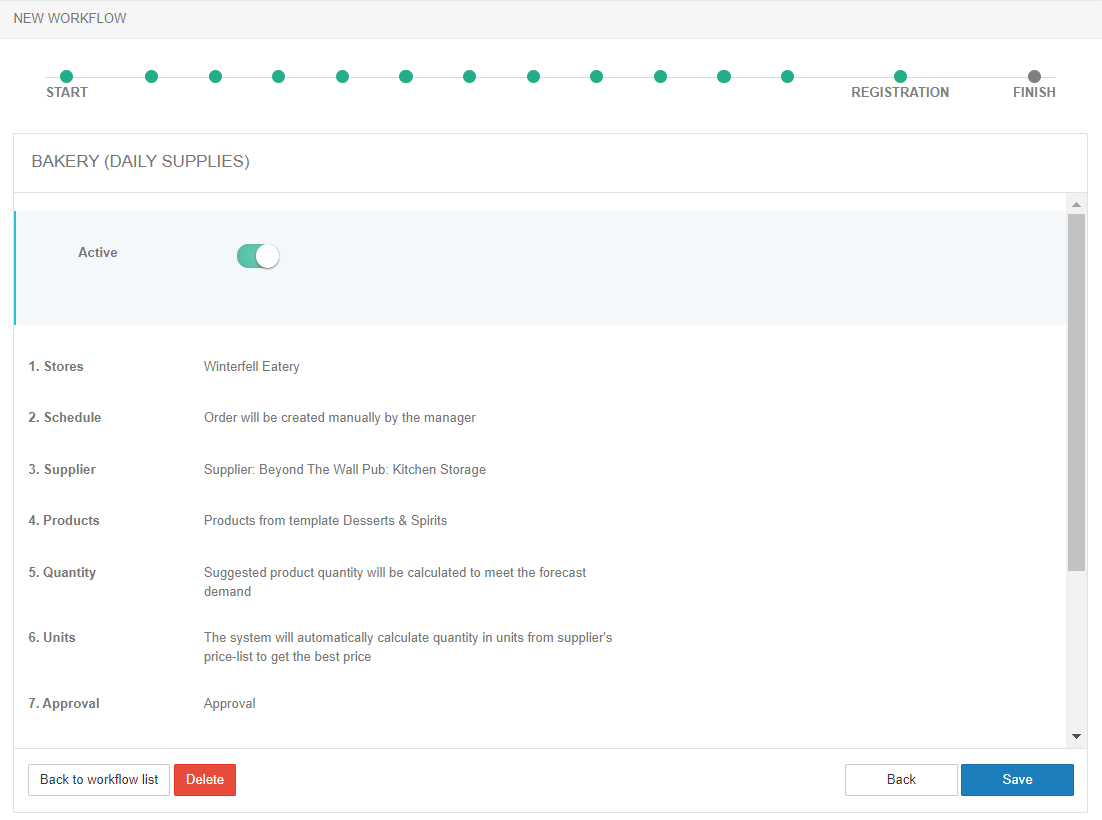Click the vertical scrollbar thumb
Image resolution: width=1102 pixels, height=820 pixels.
point(1076,390)
